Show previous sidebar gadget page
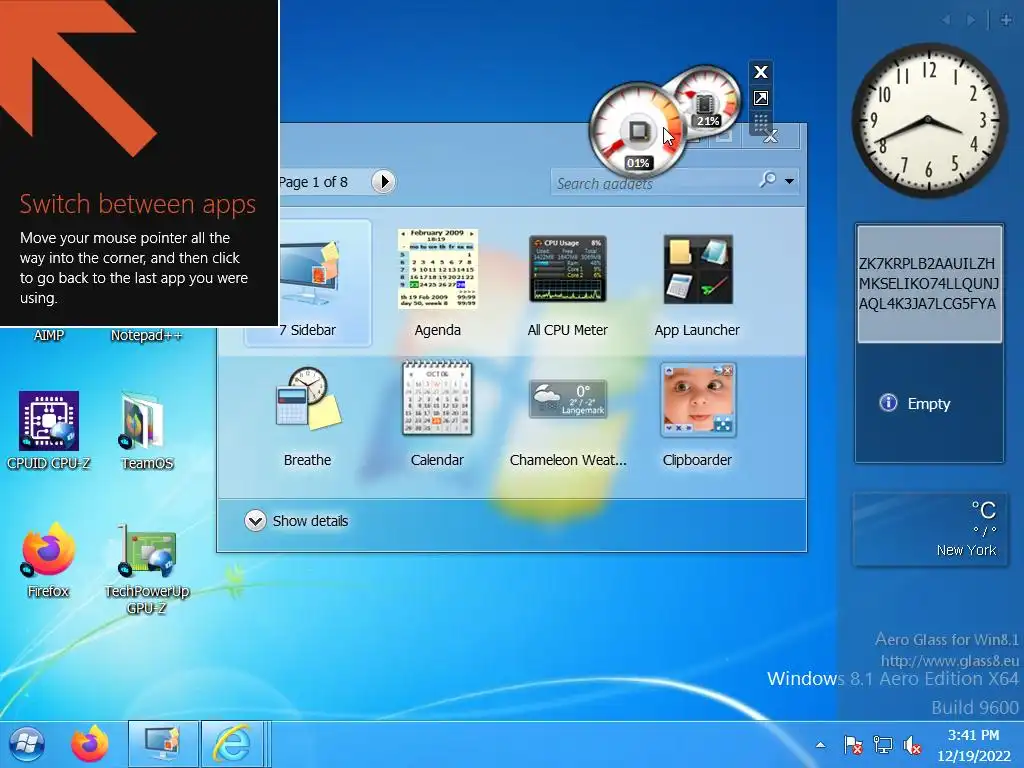Viewport: 1024px width, 768px height. click(946, 20)
